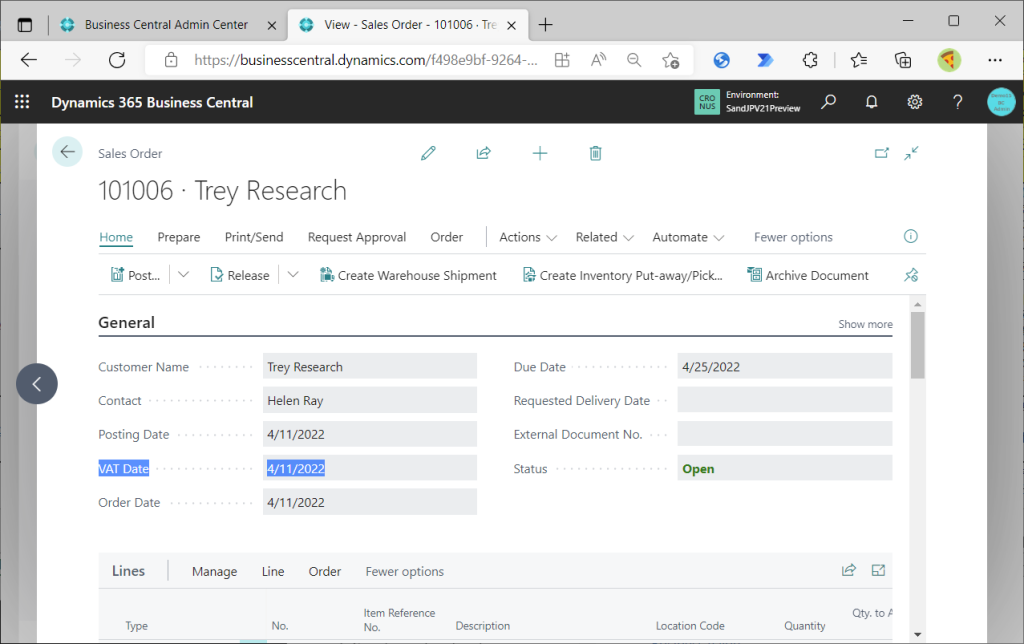1024x644 pixels.
Task: Close the Sales Order browser tab
Action: [512, 25]
